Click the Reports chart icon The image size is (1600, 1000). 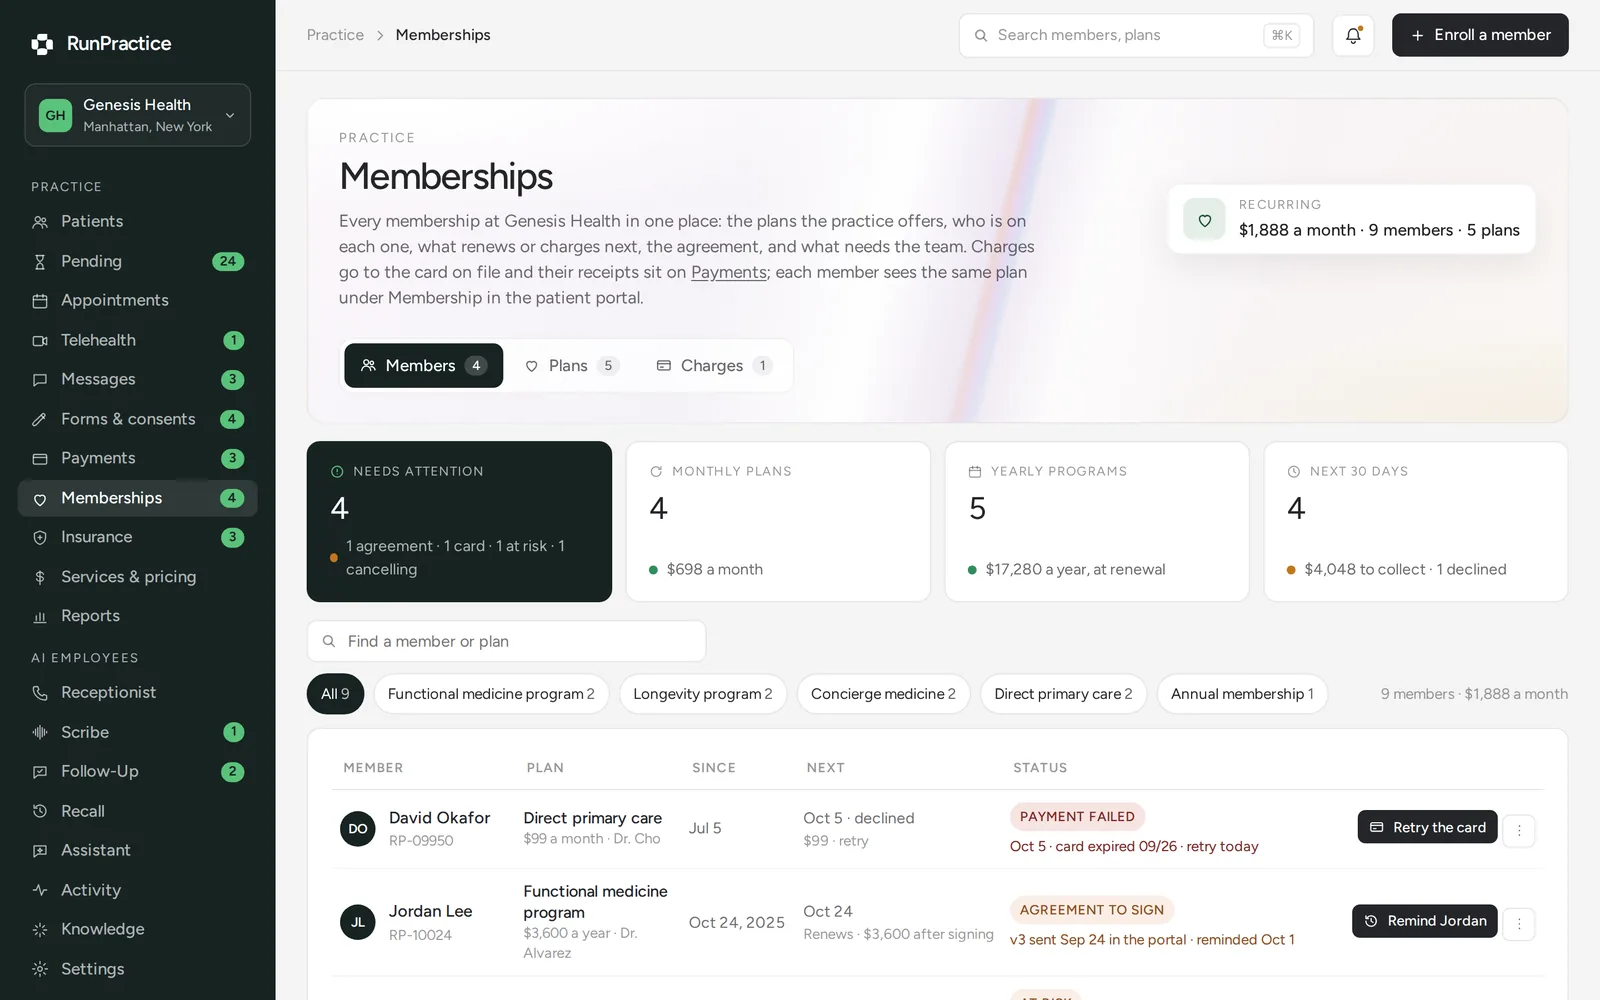pyautogui.click(x=40, y=617)
